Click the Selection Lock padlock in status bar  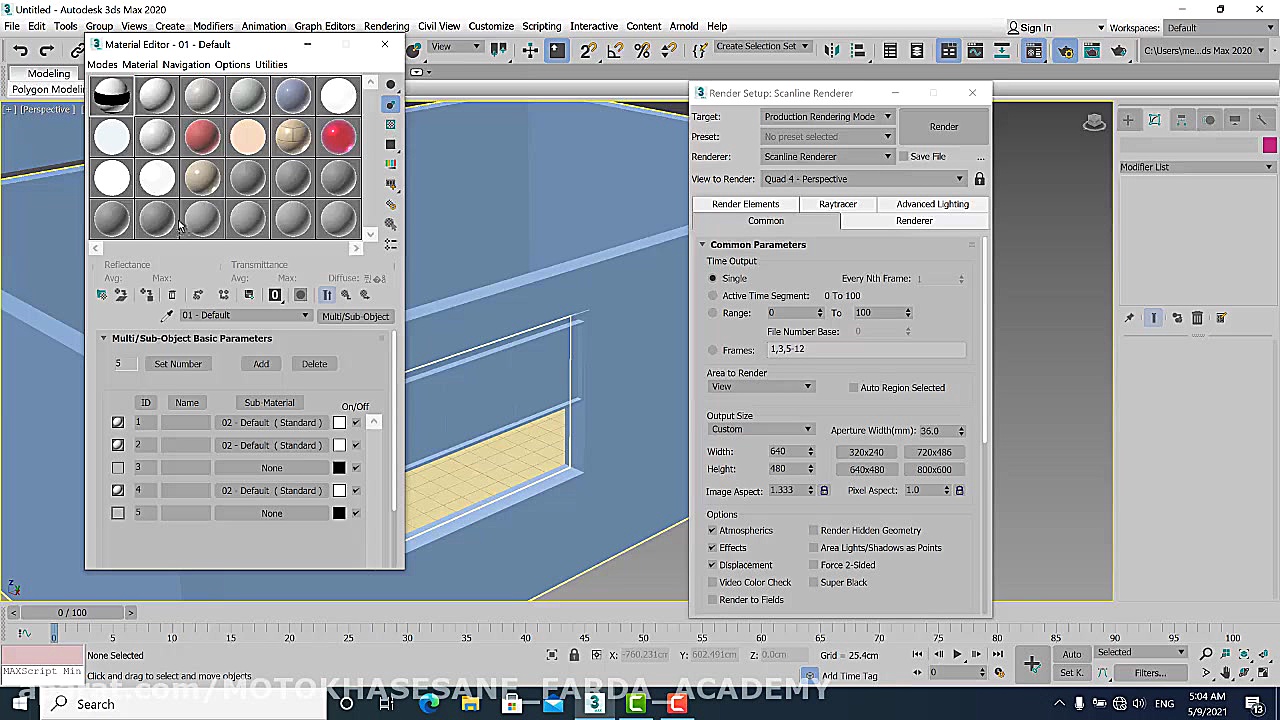point(574,655)
